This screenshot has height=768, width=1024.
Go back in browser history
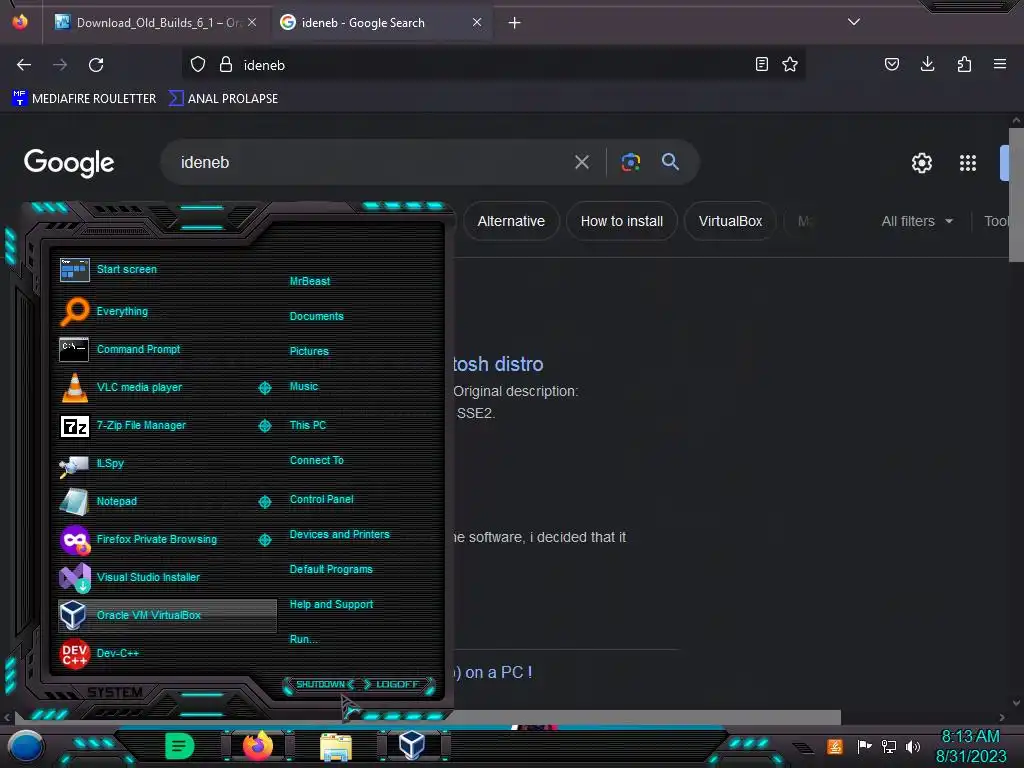(24, 65)
